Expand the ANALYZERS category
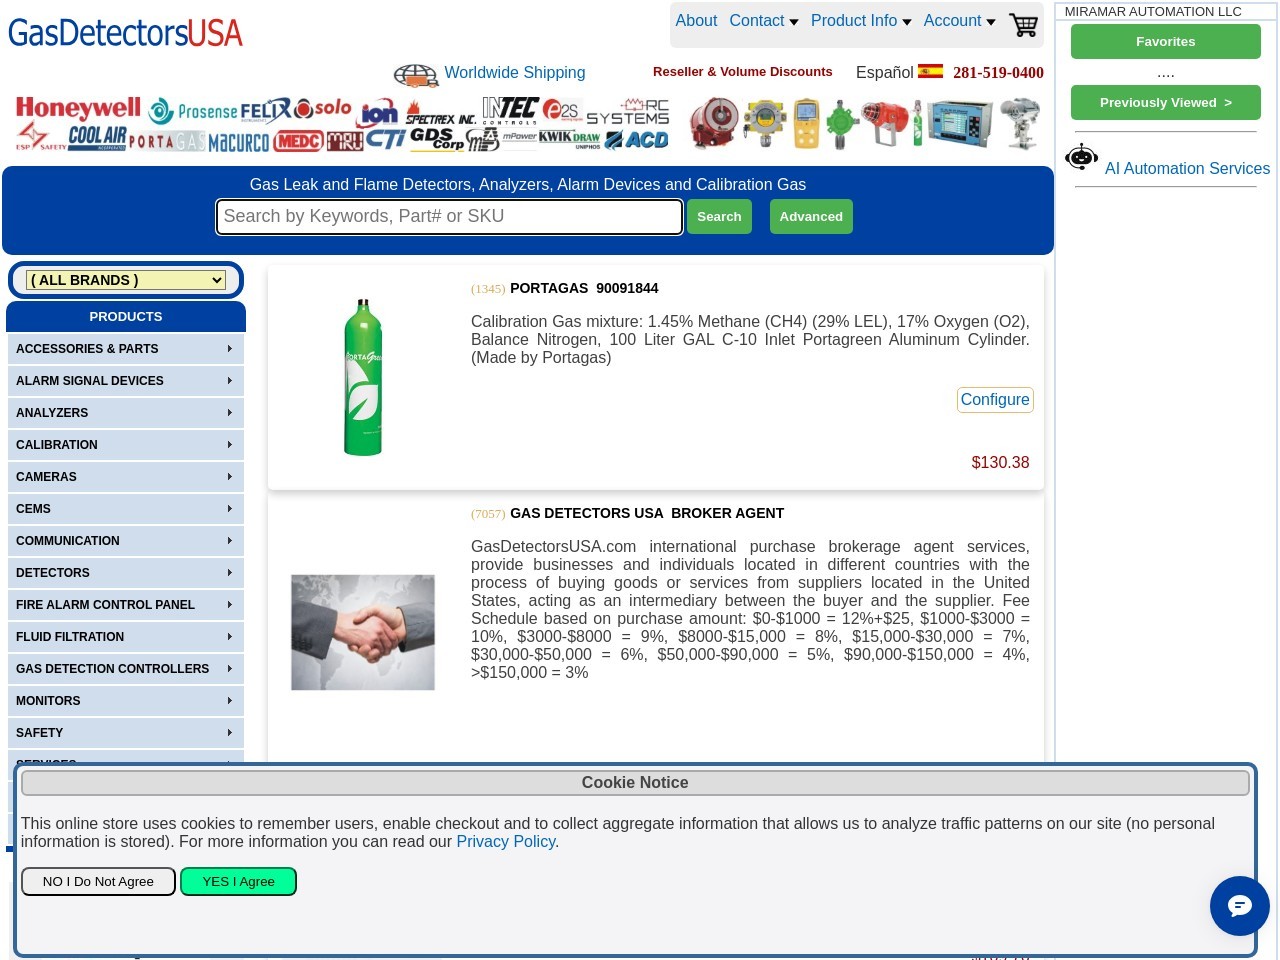Screen dimensions: 1280x960 (126, 413)
